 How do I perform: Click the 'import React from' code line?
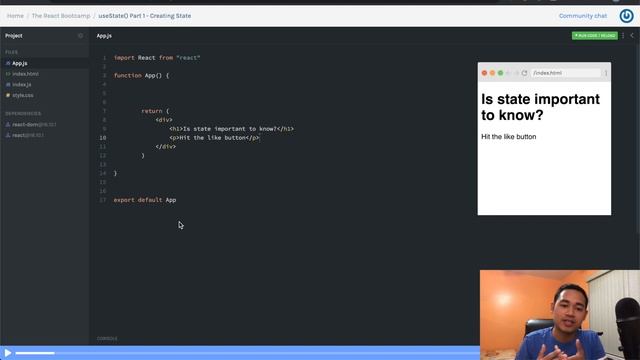[x=157, y=58]
